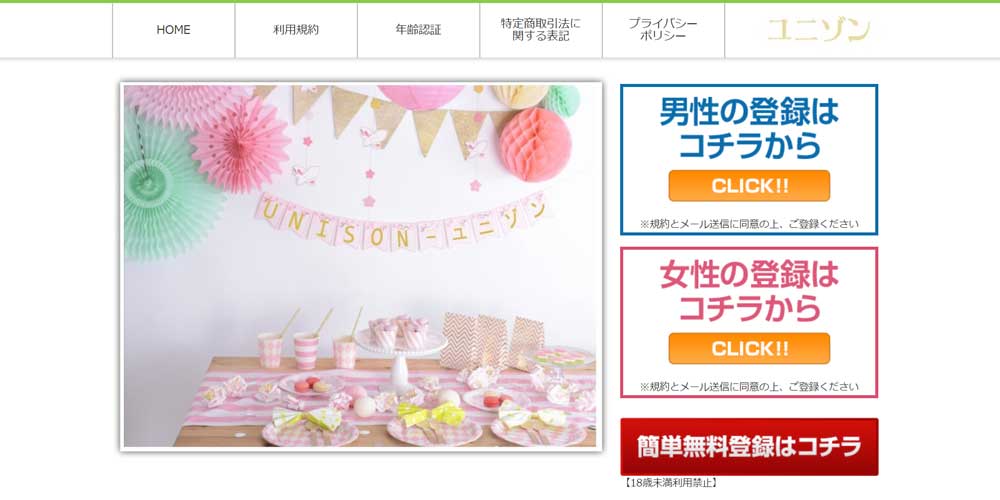Click the coral honeycomb ball in the photo
The height and width of the screenshot is (500, 1000).
coord(535,144)
